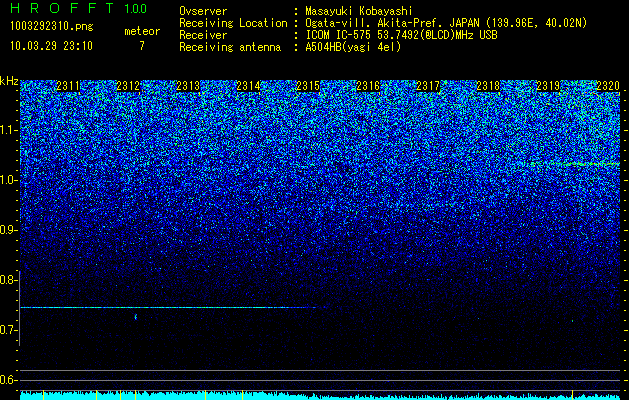Click observer name Masayuki Kobayashi

tap(359, 11)
